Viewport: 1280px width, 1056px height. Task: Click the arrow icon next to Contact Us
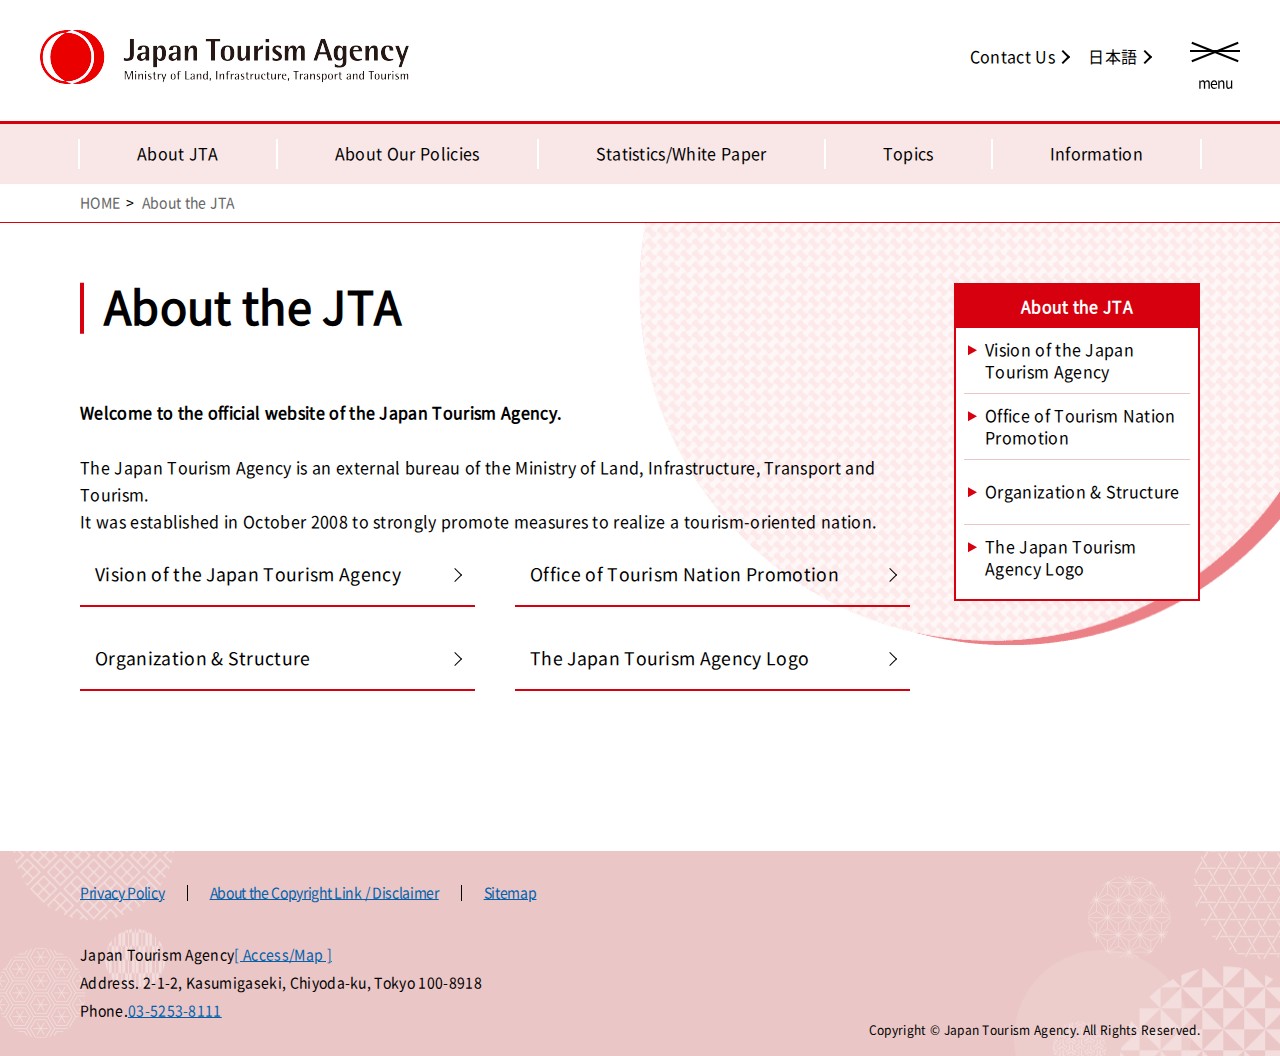1066,57
